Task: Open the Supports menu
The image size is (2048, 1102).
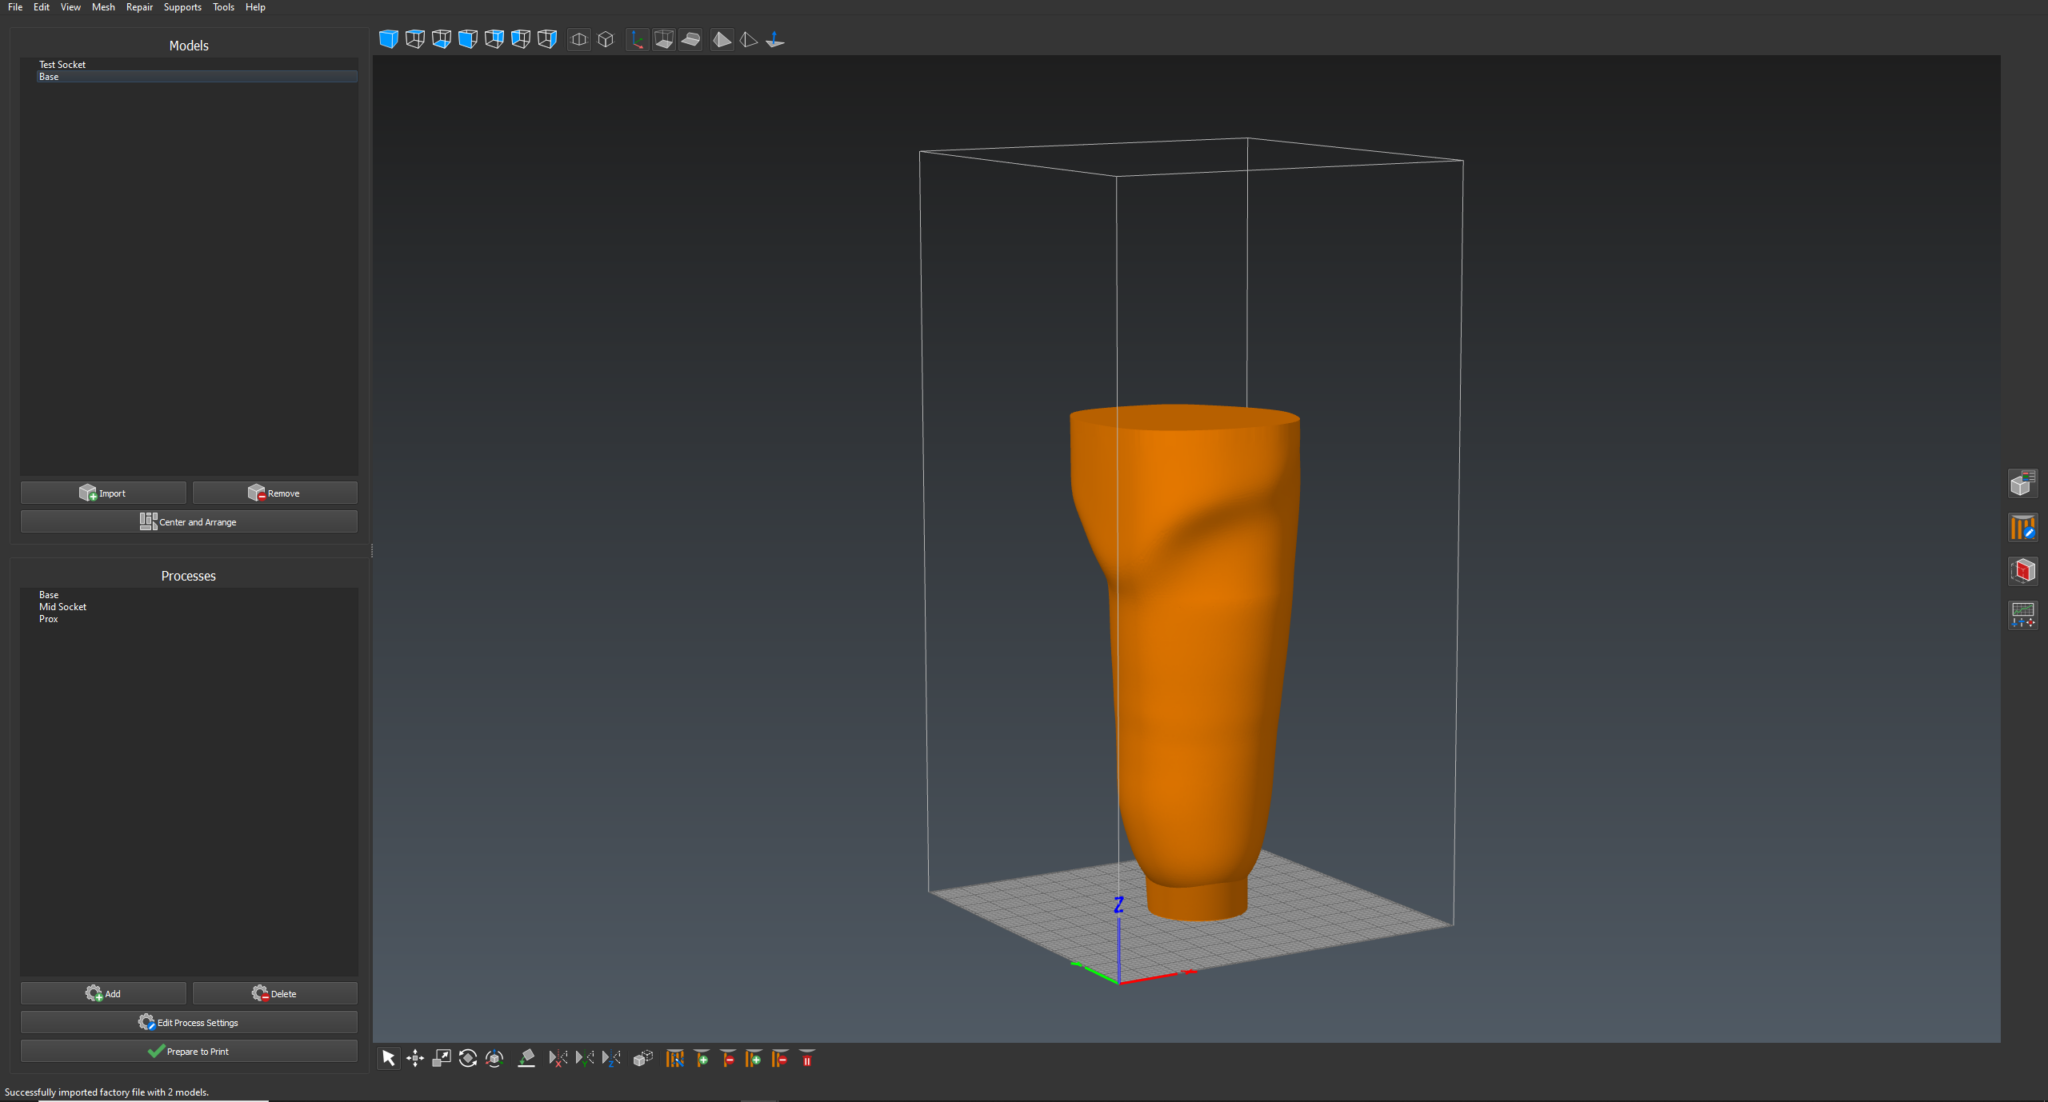Action: [182, 7]
